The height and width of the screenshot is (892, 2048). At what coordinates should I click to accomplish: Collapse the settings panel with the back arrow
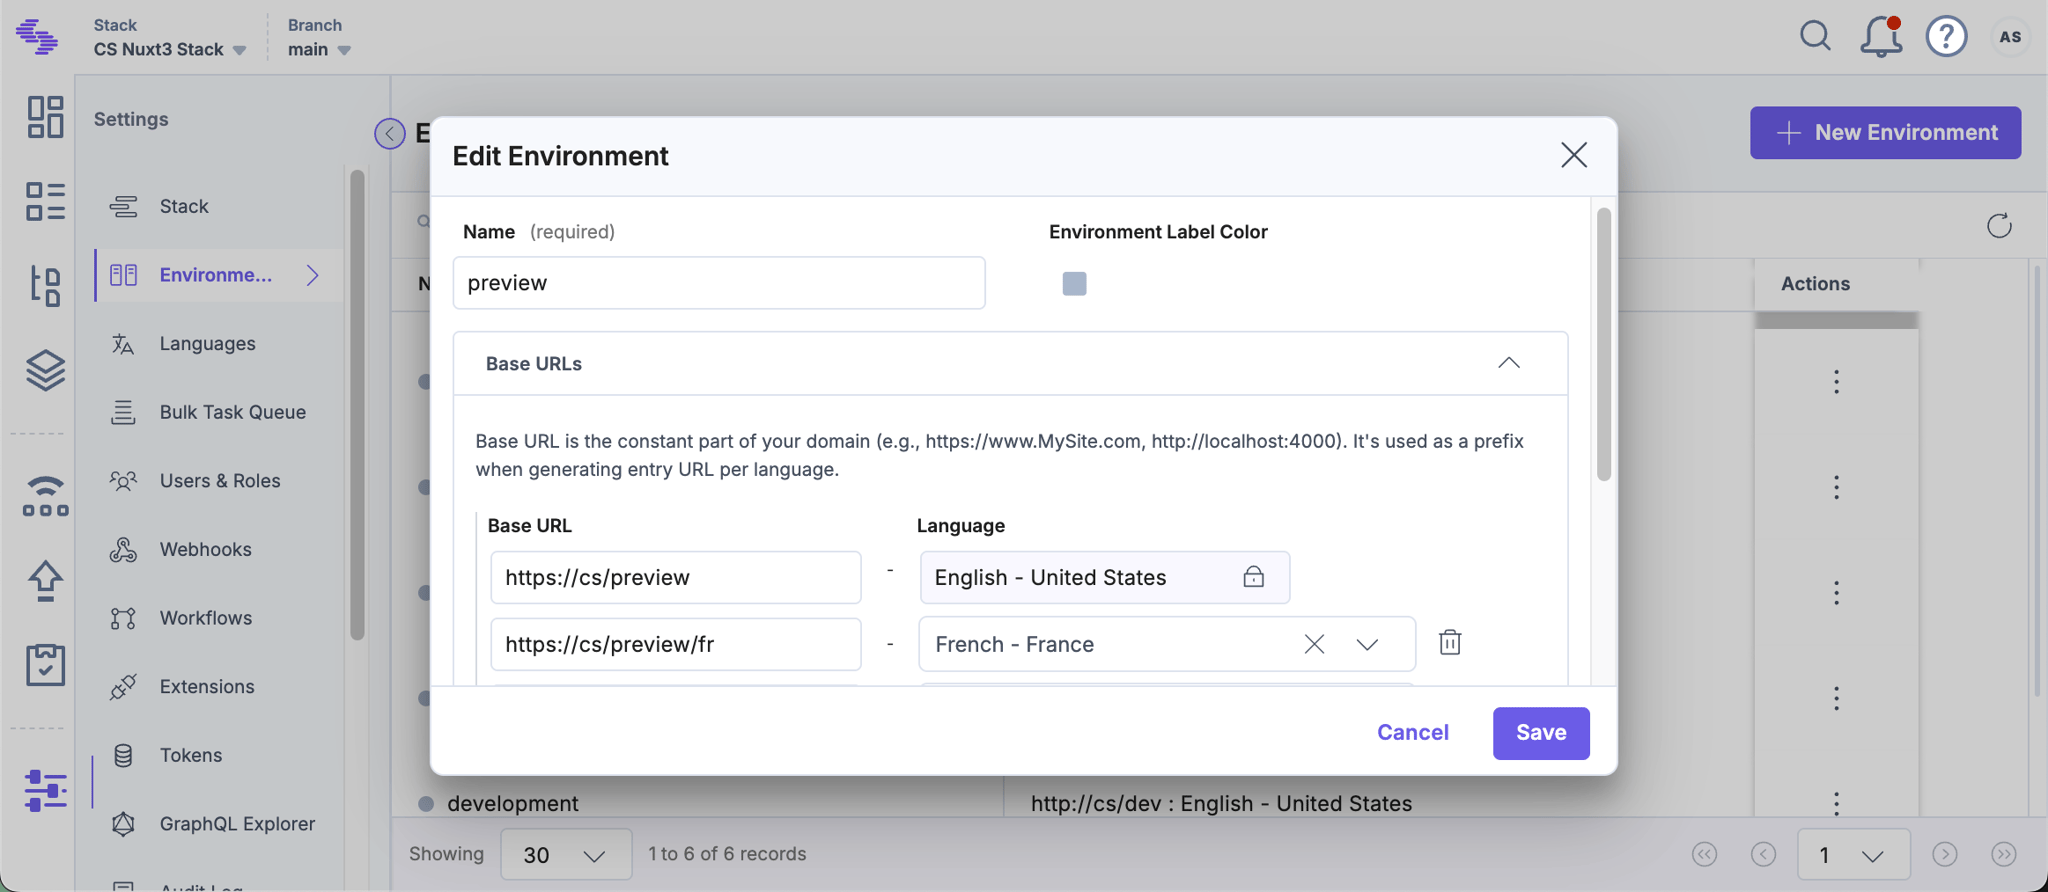point(389,133)
